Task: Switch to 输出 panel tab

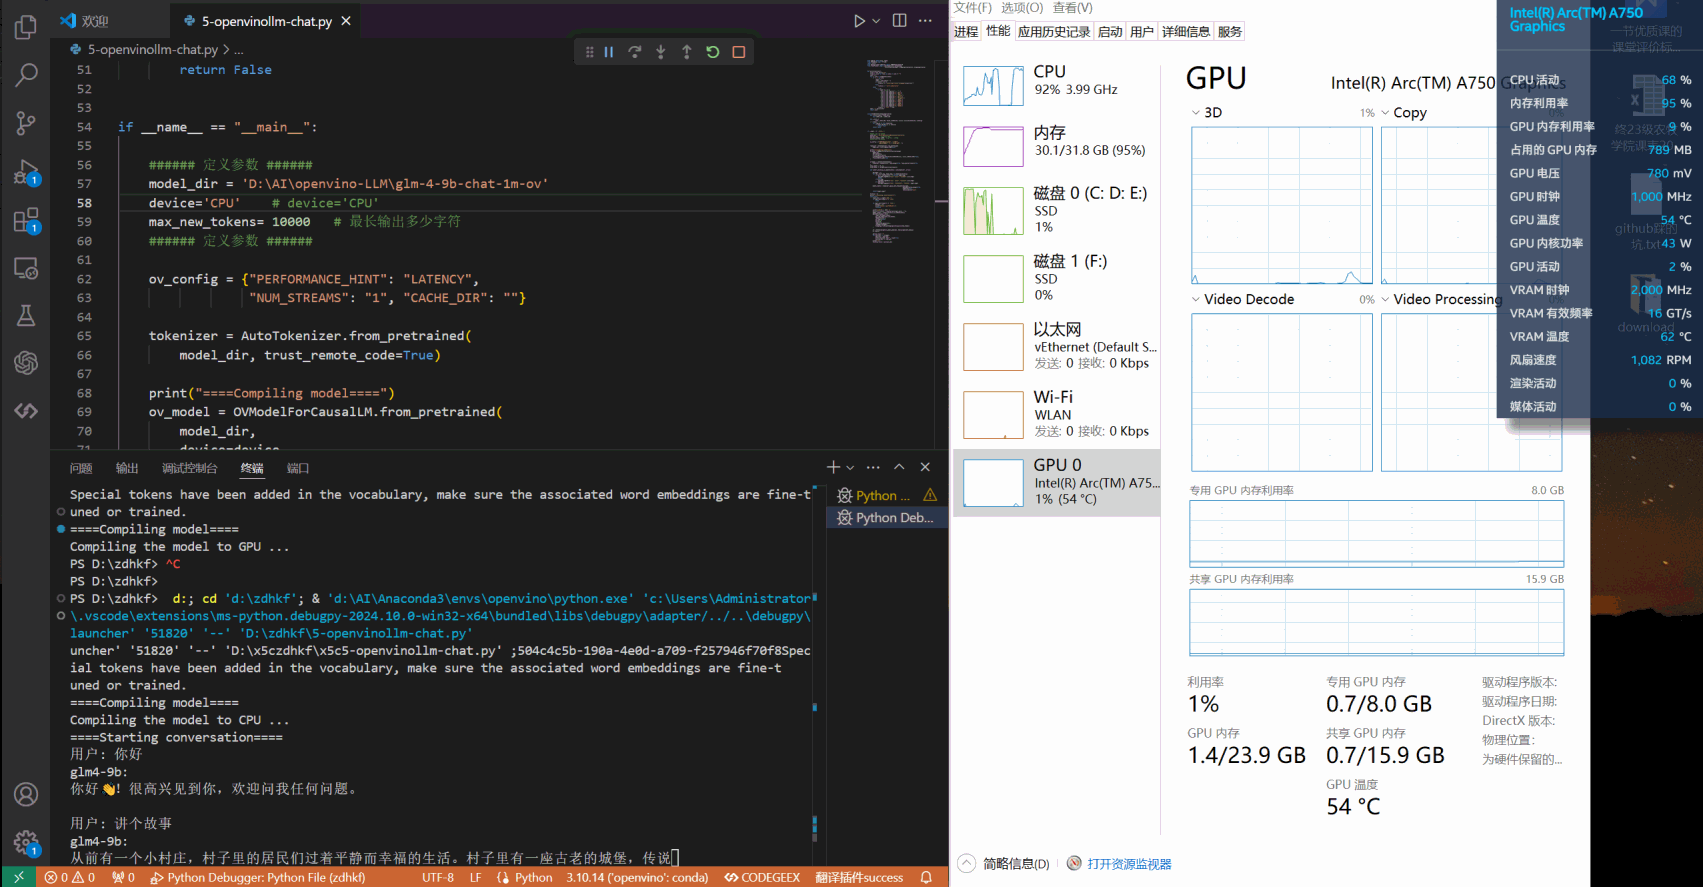Action: 127,468
